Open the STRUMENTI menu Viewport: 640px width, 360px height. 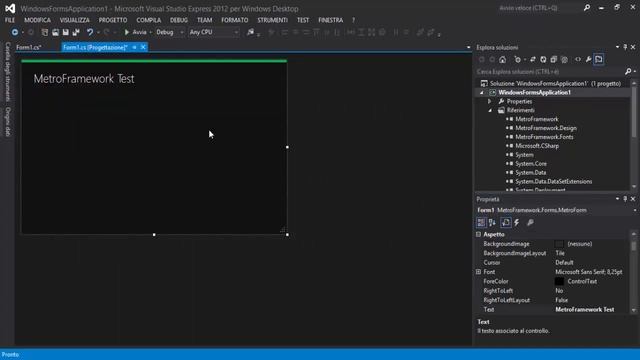[x=272, y=20]
